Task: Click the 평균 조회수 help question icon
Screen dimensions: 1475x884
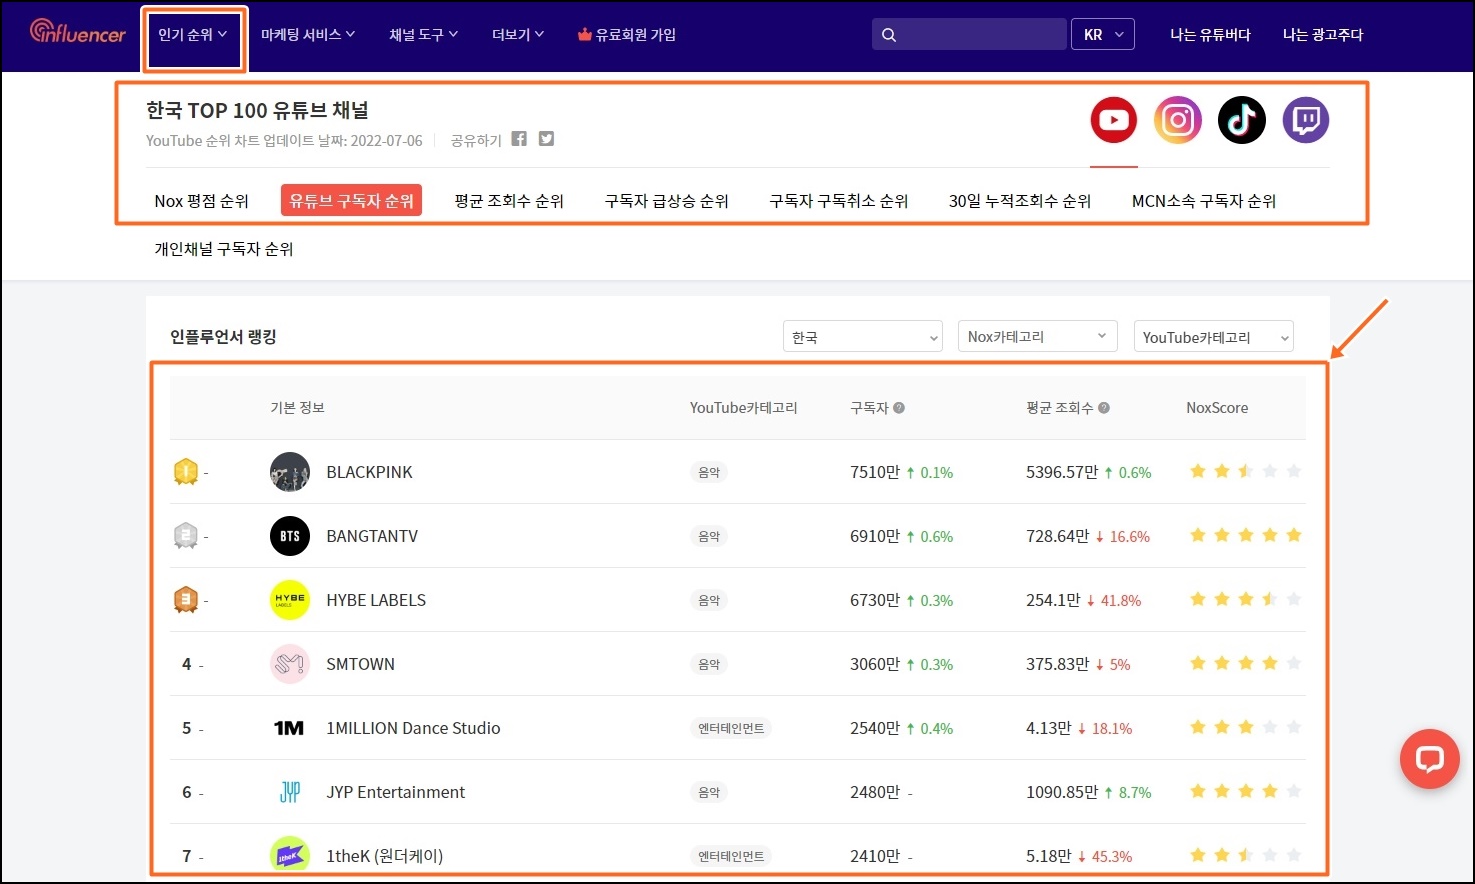Action: 1104,408
